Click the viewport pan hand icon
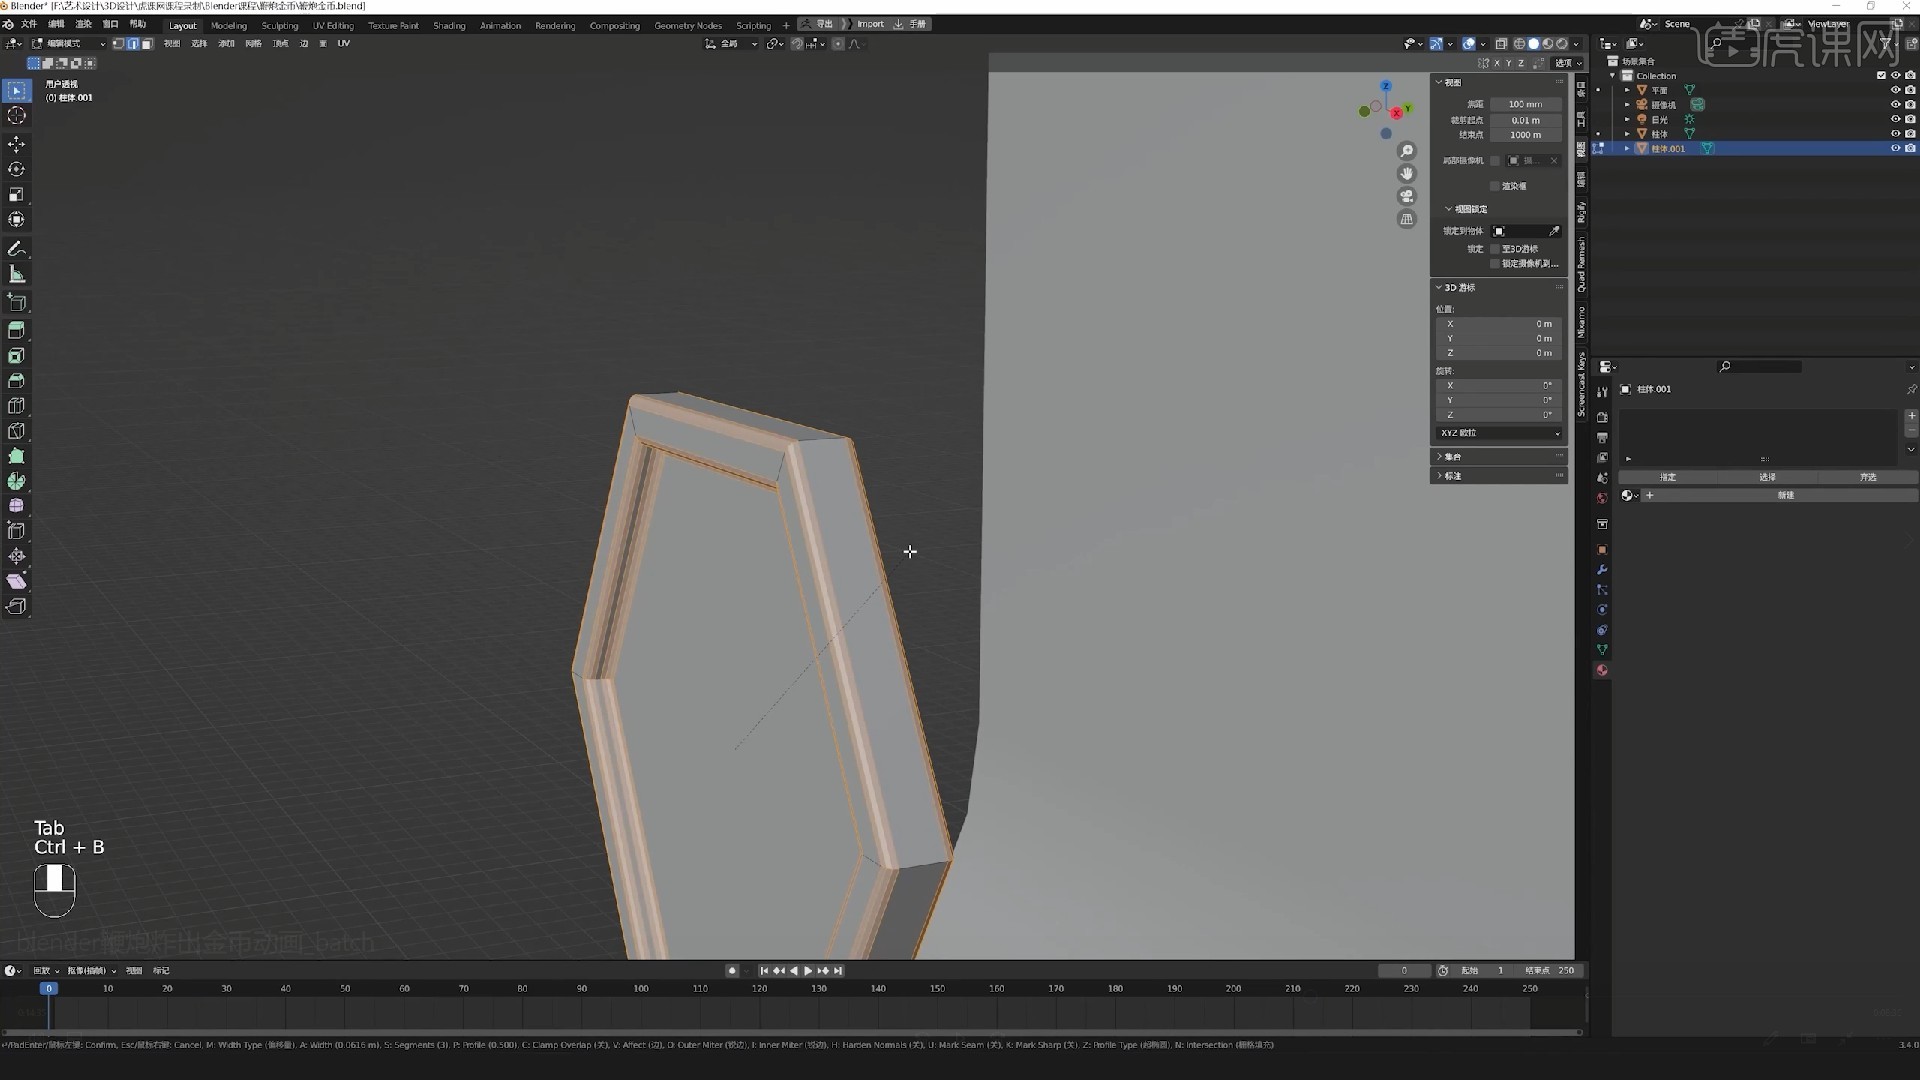Screen dimensions: 1920x1080 (x=1407, y=173)
